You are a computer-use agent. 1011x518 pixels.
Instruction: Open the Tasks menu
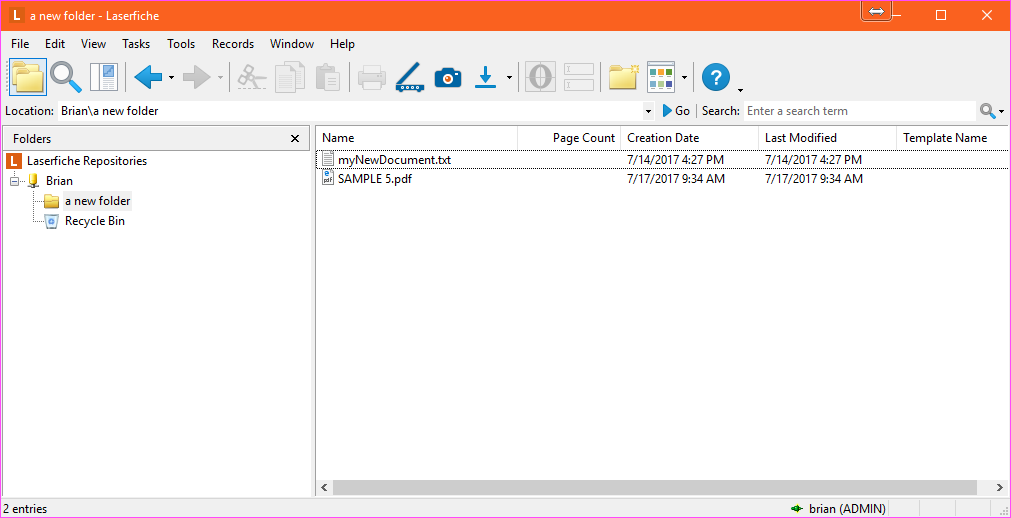[x=136, y=44]
